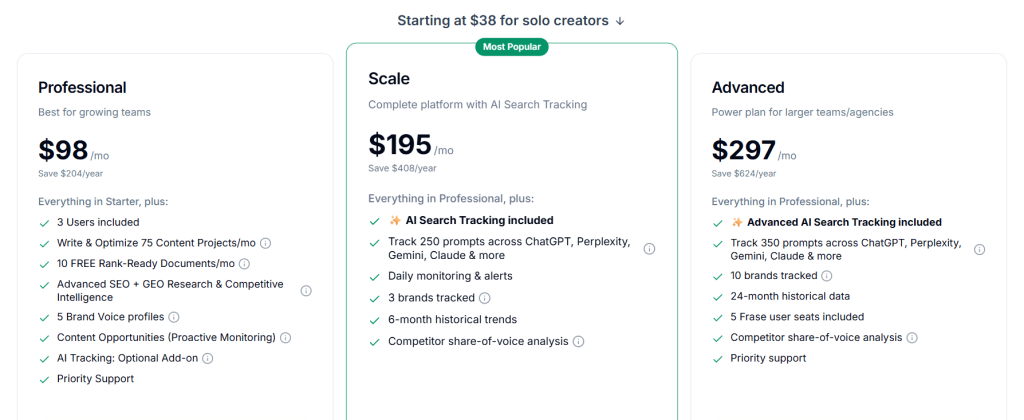Click the $195 Scale plan price
Image resolution: width=1024 pixels, height=420 pixels.
[400, 145]
